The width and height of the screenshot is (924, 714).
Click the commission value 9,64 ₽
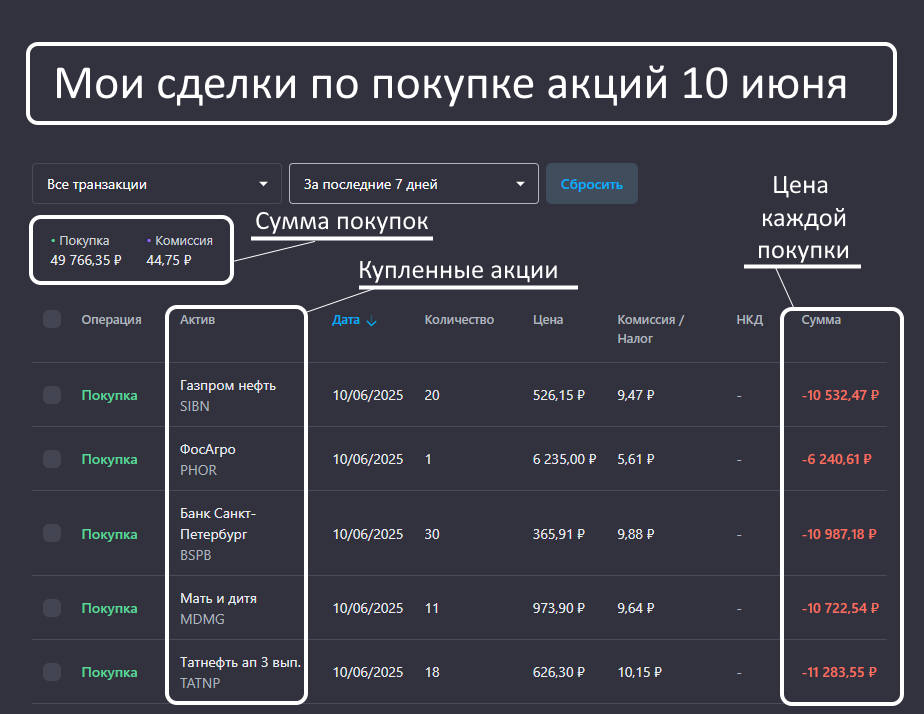point(636,609)
